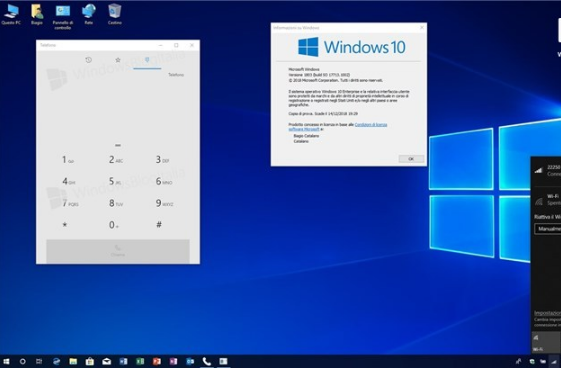Select the connected cellular network entry
This screenshot has height=368, width=561.
pyautogui.click(x=546, y=171)
